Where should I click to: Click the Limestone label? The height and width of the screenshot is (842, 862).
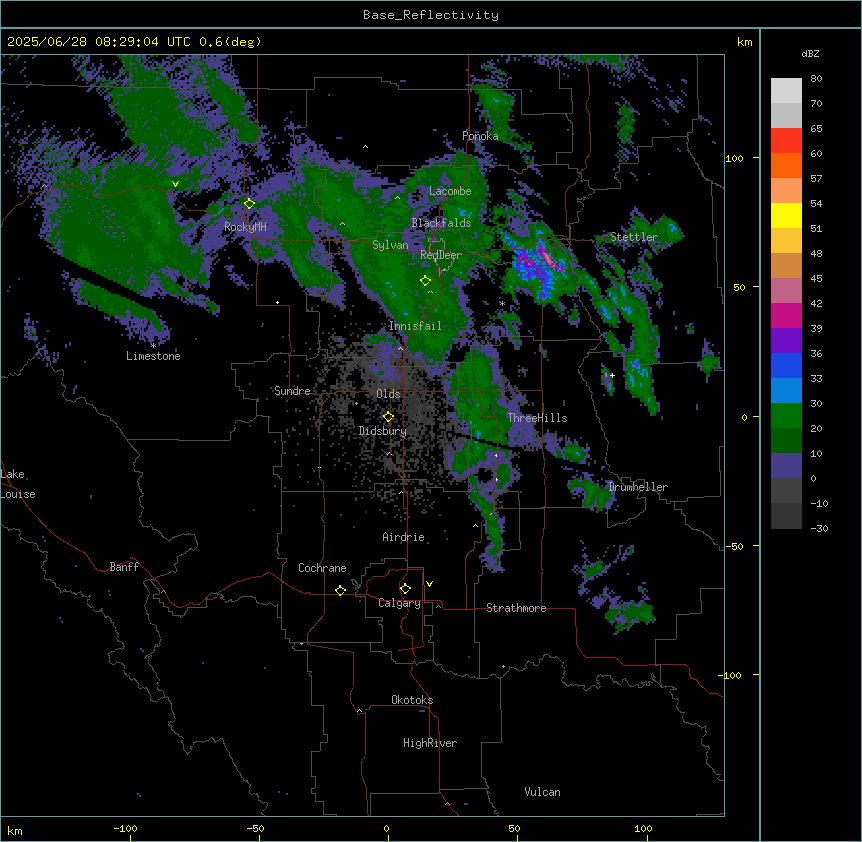point(153,356)
